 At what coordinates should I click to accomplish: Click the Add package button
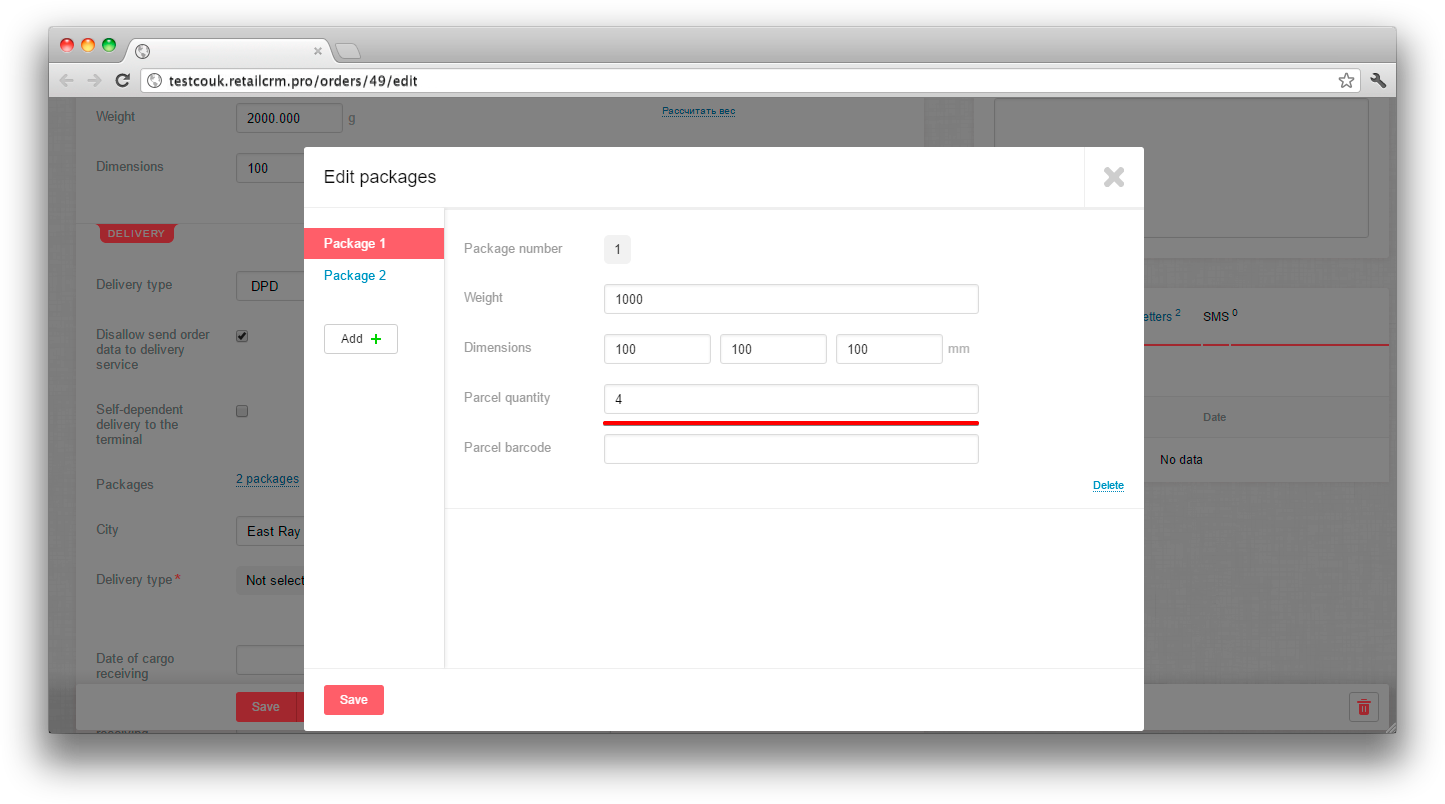click(360, 339)
